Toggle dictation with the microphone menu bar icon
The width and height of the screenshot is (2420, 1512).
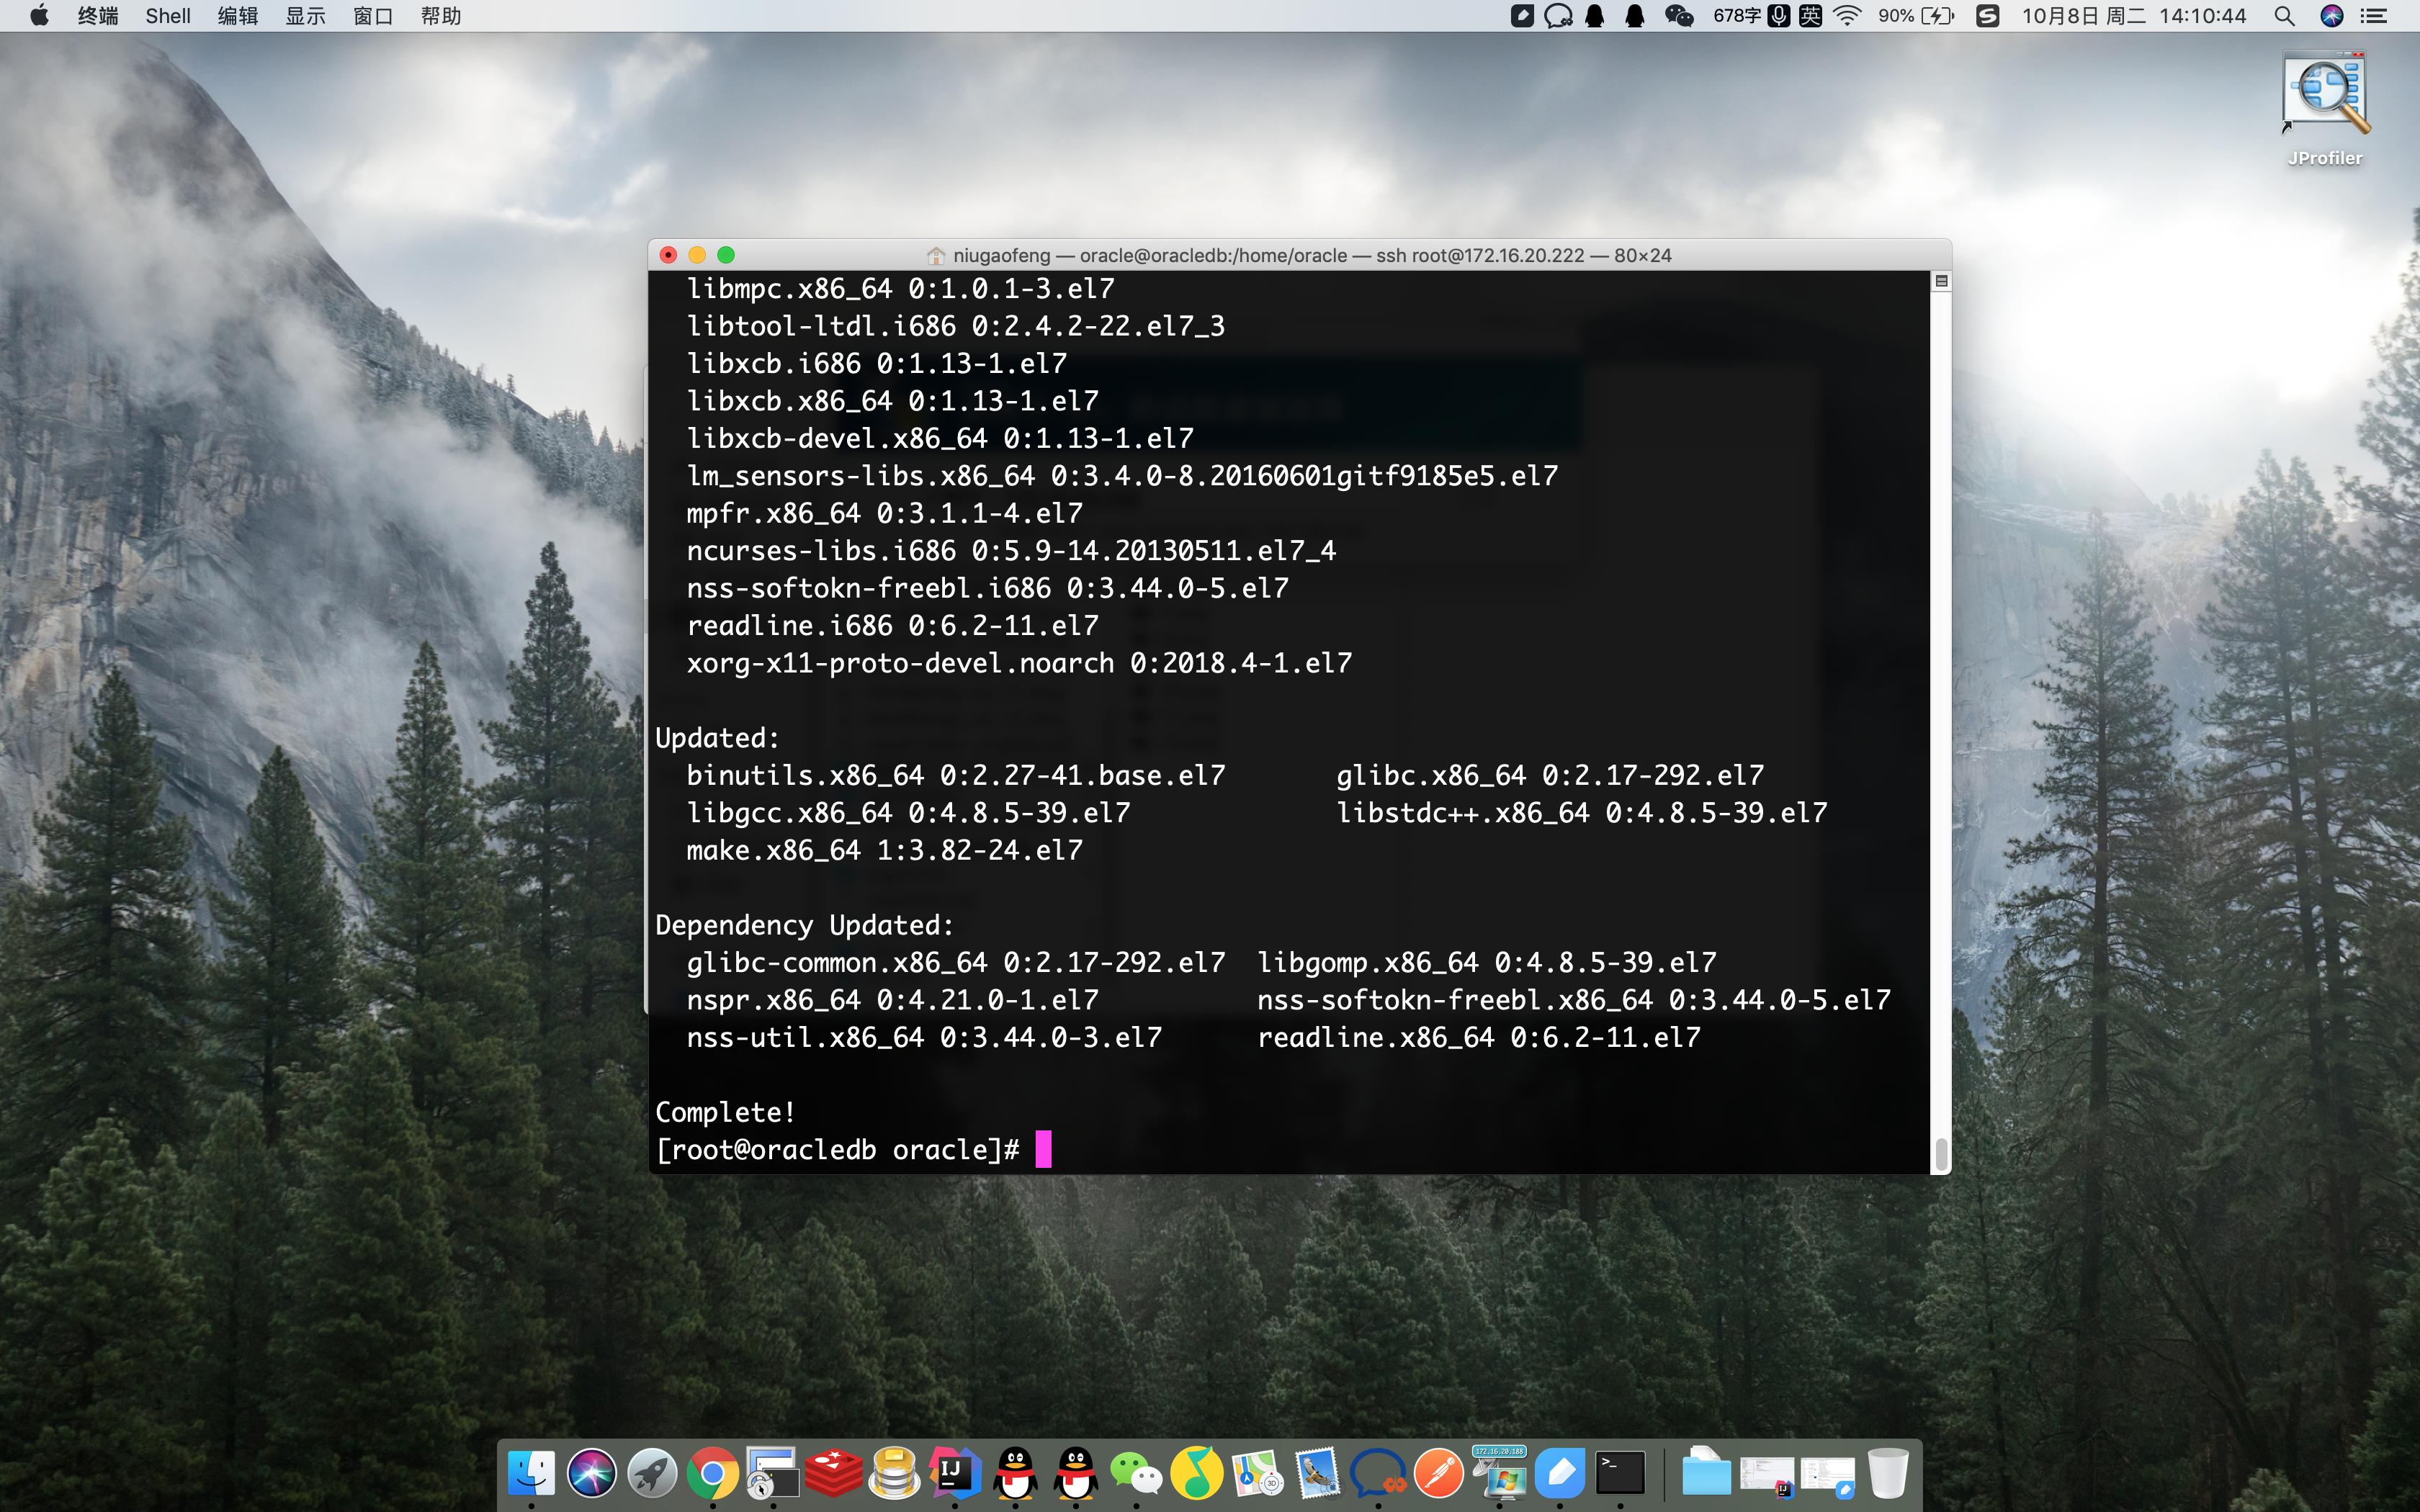(x=1778, y=16)
